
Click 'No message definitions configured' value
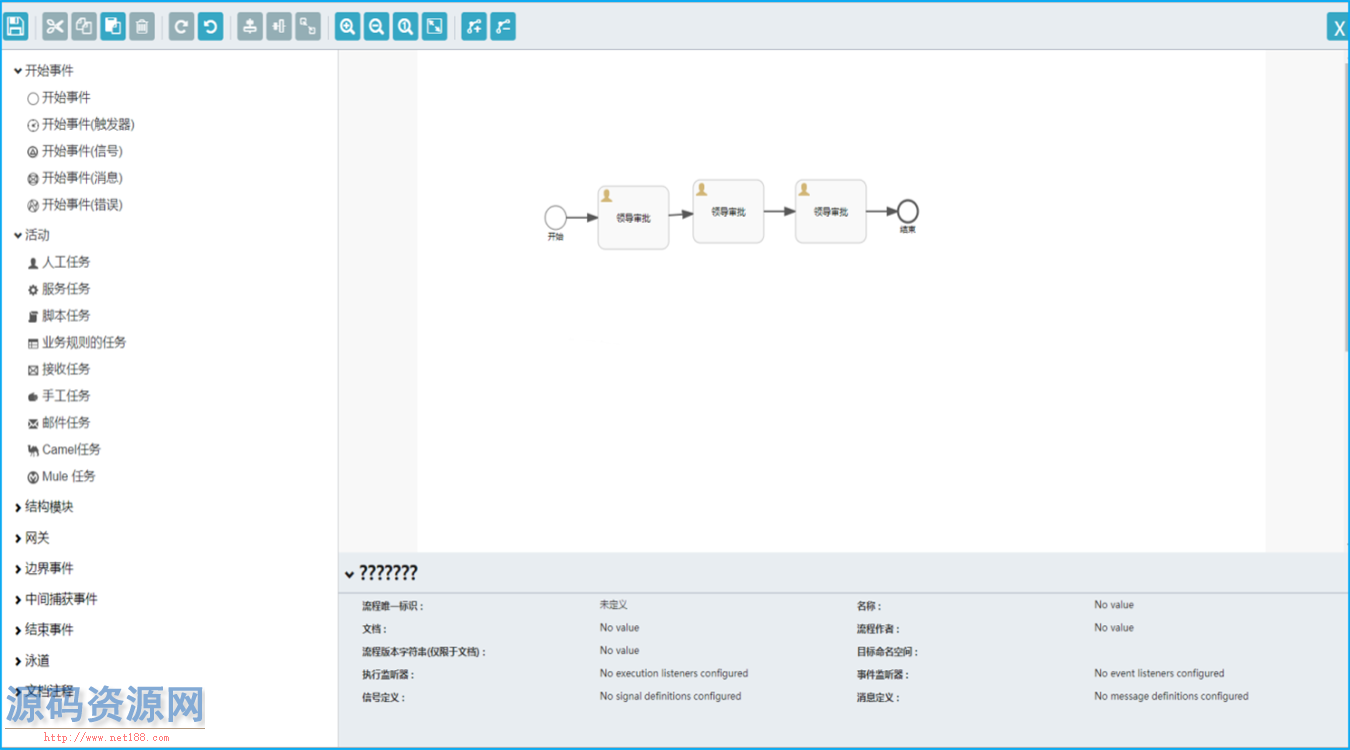[x=1171, y=697]
